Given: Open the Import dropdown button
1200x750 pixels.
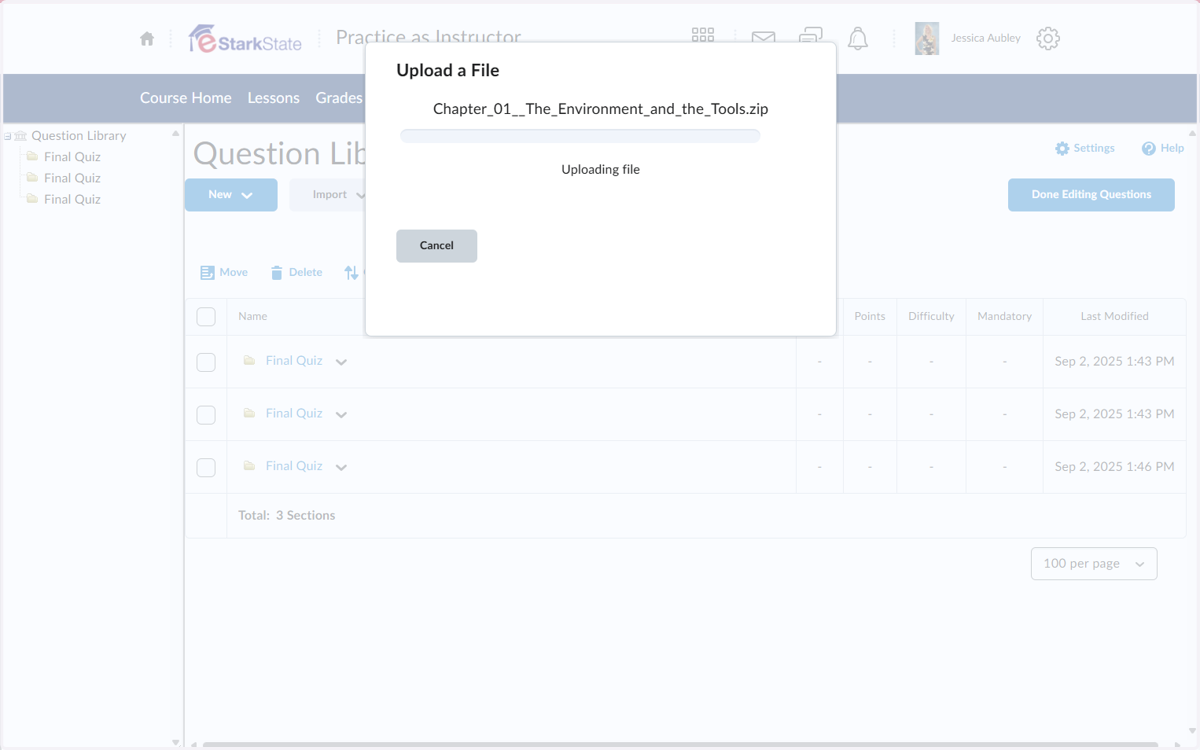Looking at the screenshot, I should pyautogui.click(x=329, y=195).
